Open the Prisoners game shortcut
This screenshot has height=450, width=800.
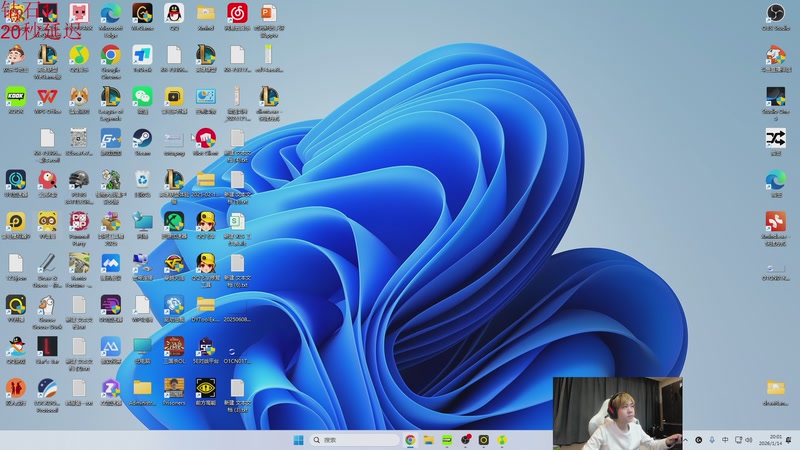(x=174, y=389)
